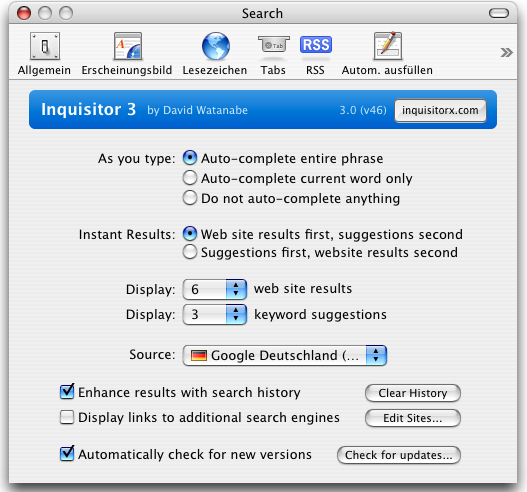Screen dimensions: 527x492
Task: Show more toolbar items via double chevron
Action: pyautogui.click(x=506, y=52)
